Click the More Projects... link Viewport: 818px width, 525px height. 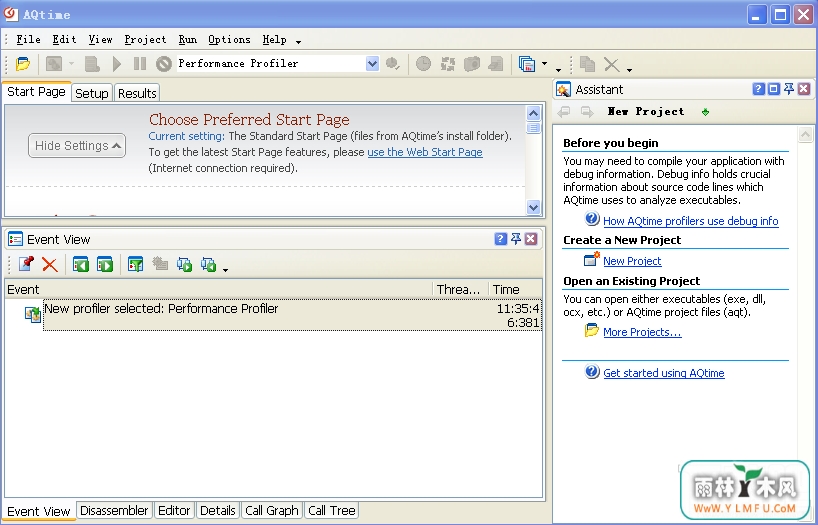pos(642,332)
